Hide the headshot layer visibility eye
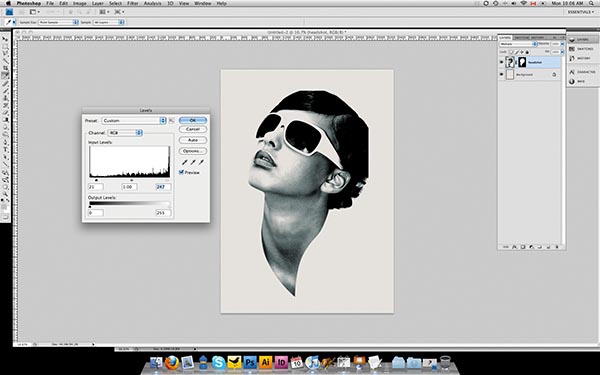 502,62
